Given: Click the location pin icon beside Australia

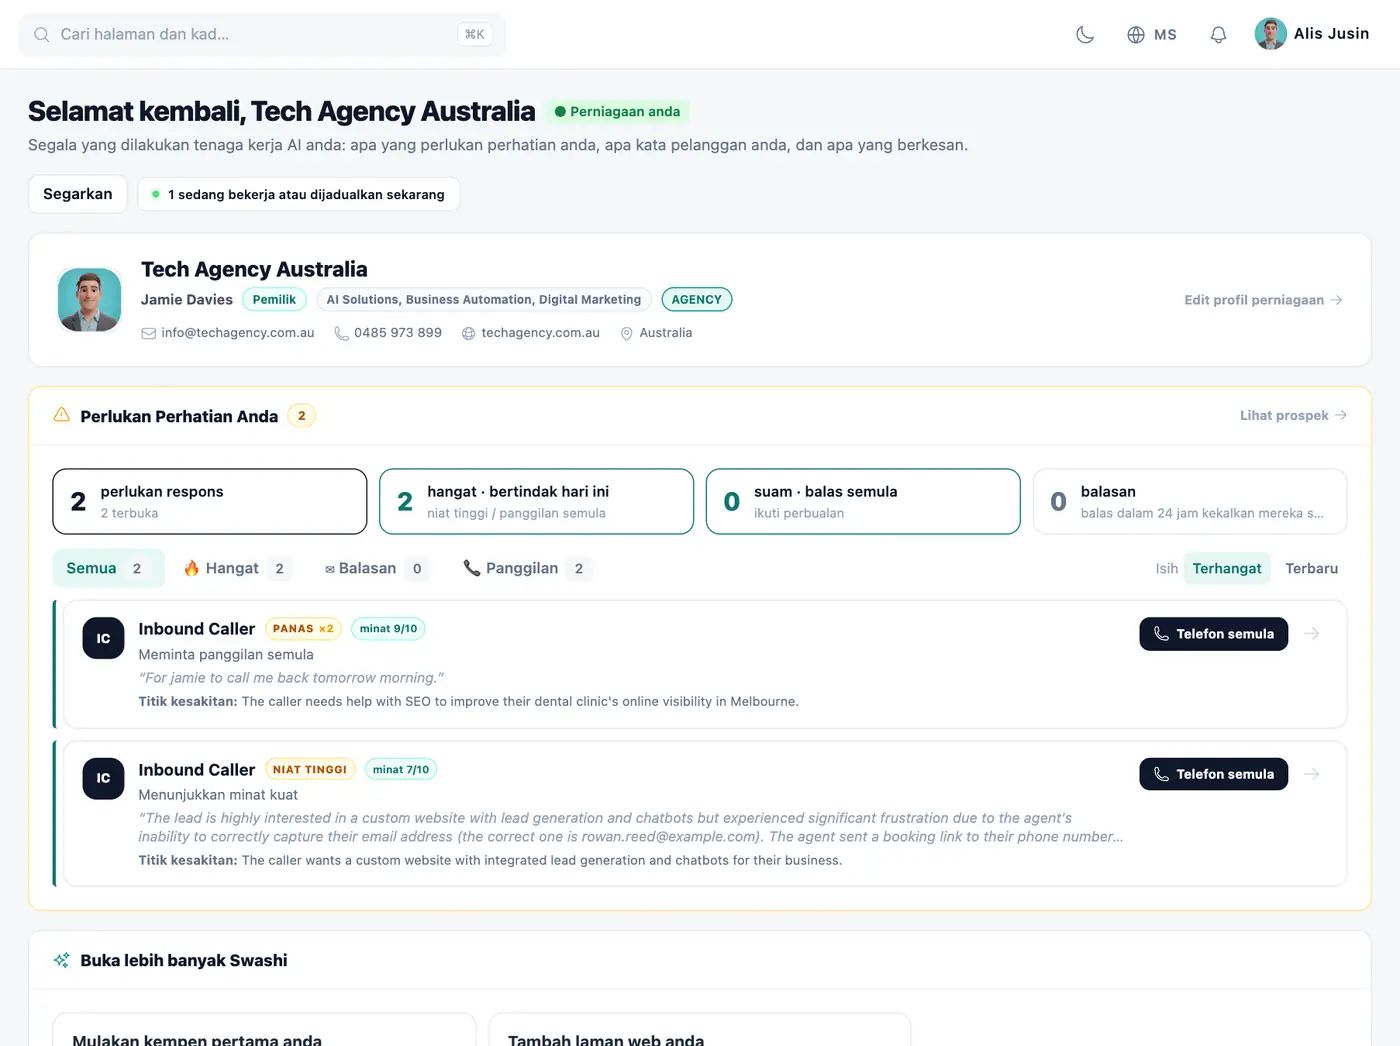Looking at the screenshot, I should (627, 333).
